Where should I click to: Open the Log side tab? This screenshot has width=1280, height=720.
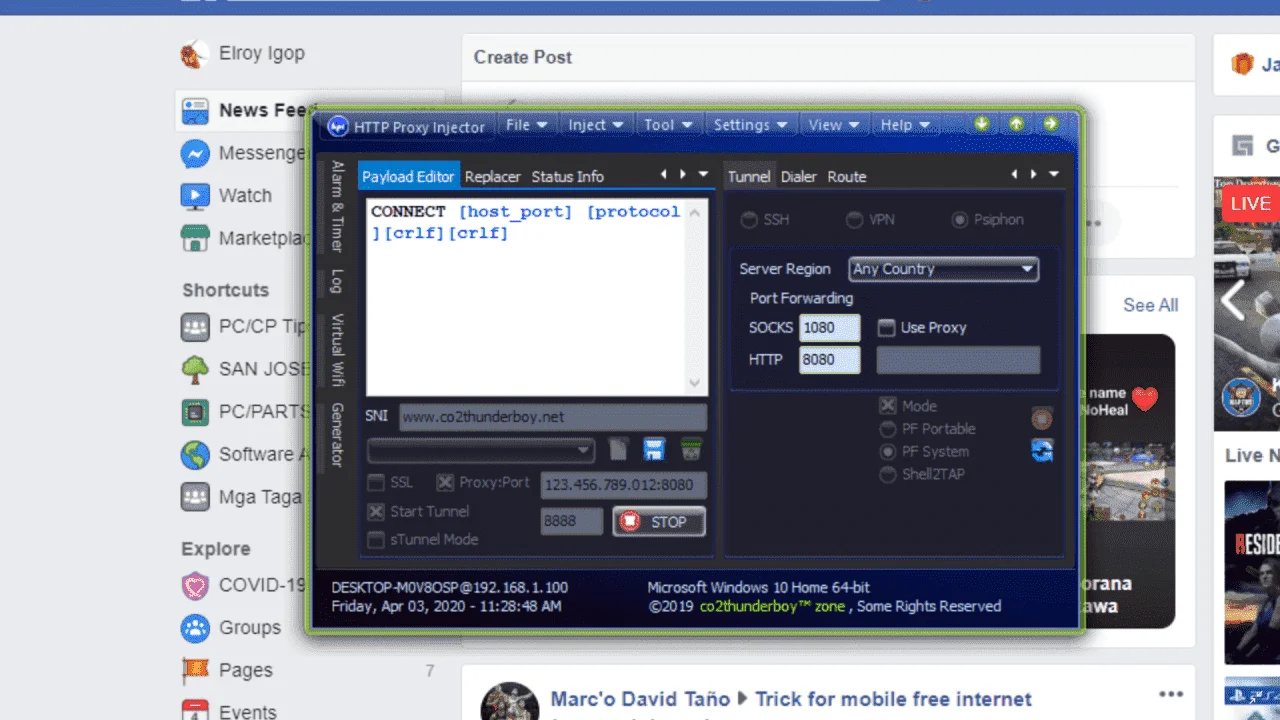pos(337,281)
